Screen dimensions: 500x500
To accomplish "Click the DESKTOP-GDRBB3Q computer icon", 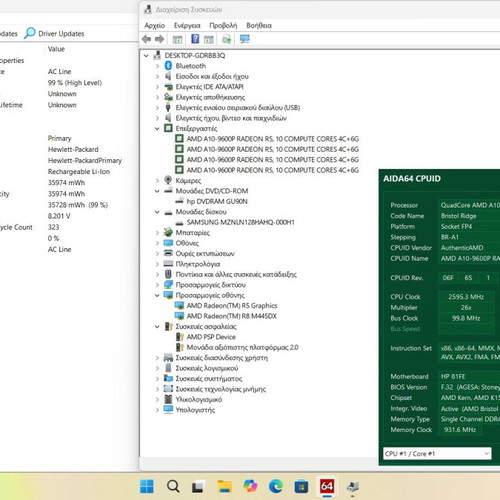I will tap(157, 55).
